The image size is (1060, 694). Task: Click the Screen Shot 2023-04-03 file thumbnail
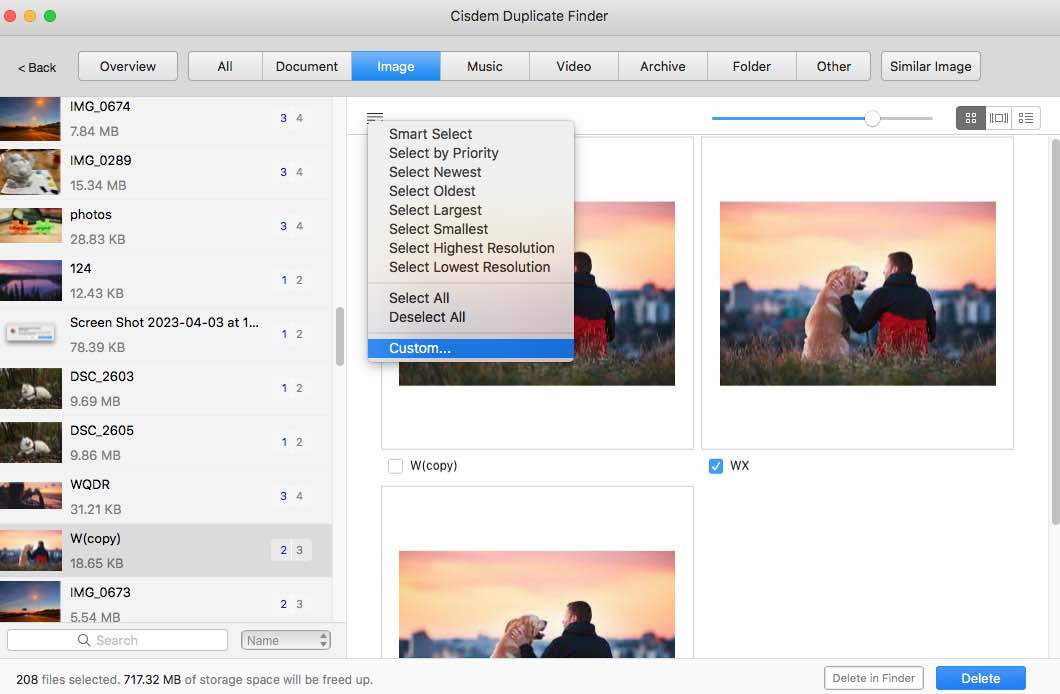click(31, 333)
